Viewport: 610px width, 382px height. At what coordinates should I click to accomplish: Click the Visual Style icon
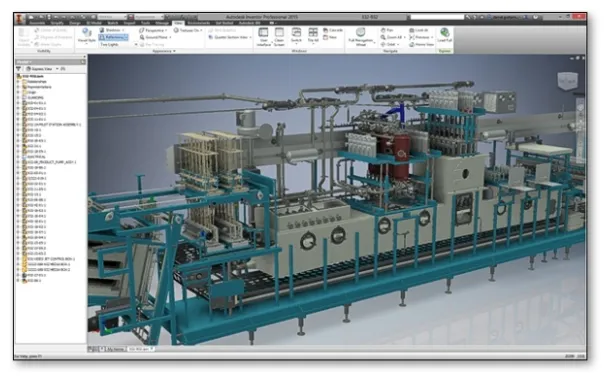[x=86, y=33]
